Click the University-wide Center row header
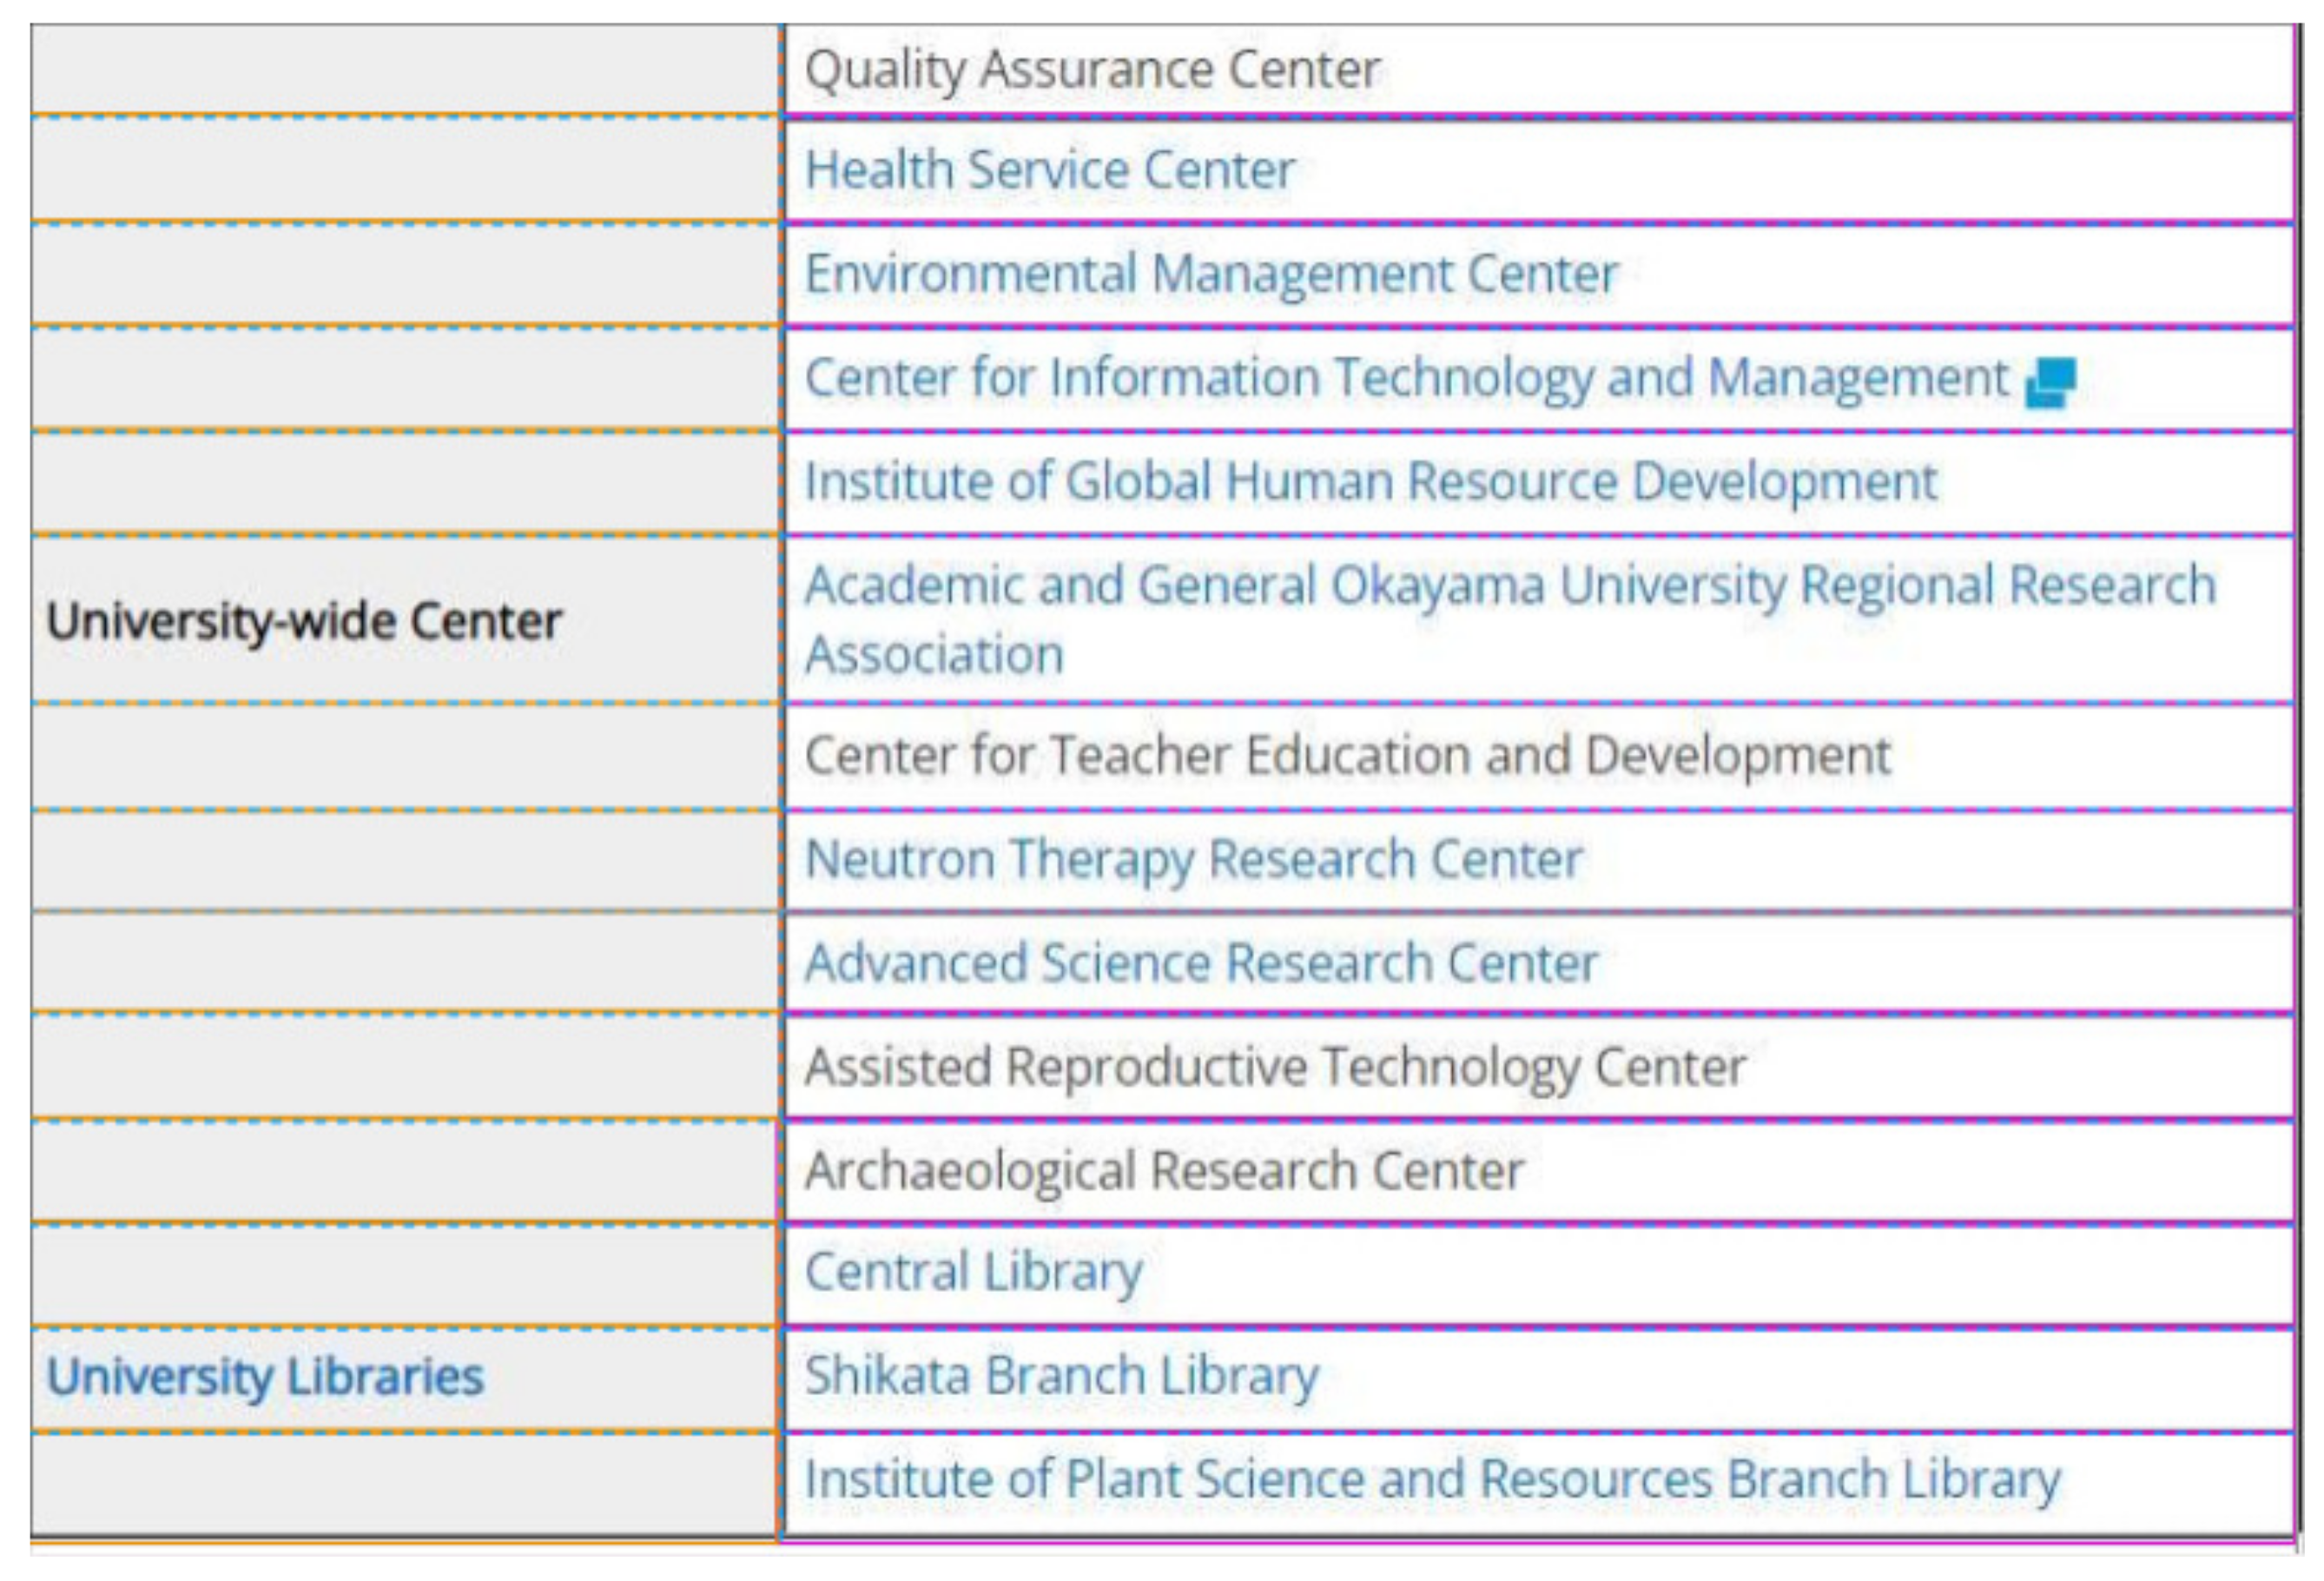 304,621
